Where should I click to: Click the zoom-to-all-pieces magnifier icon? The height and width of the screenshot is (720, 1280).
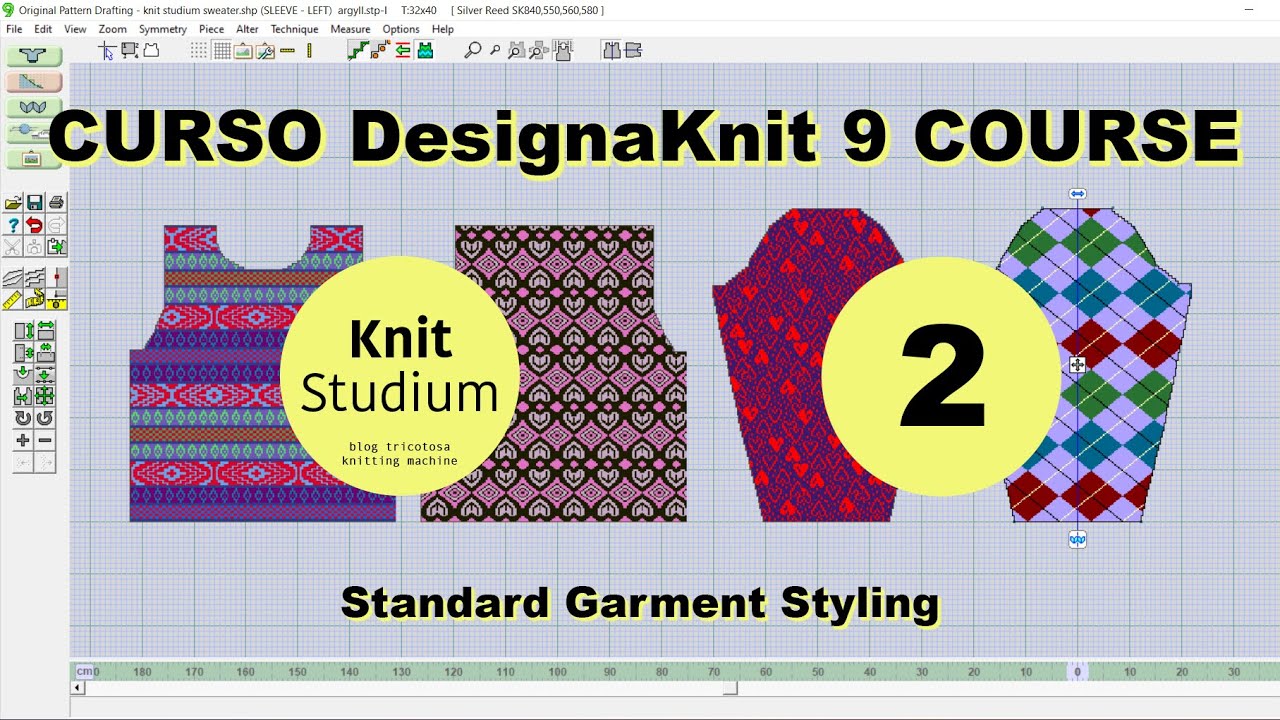click(x=539, y=50)
